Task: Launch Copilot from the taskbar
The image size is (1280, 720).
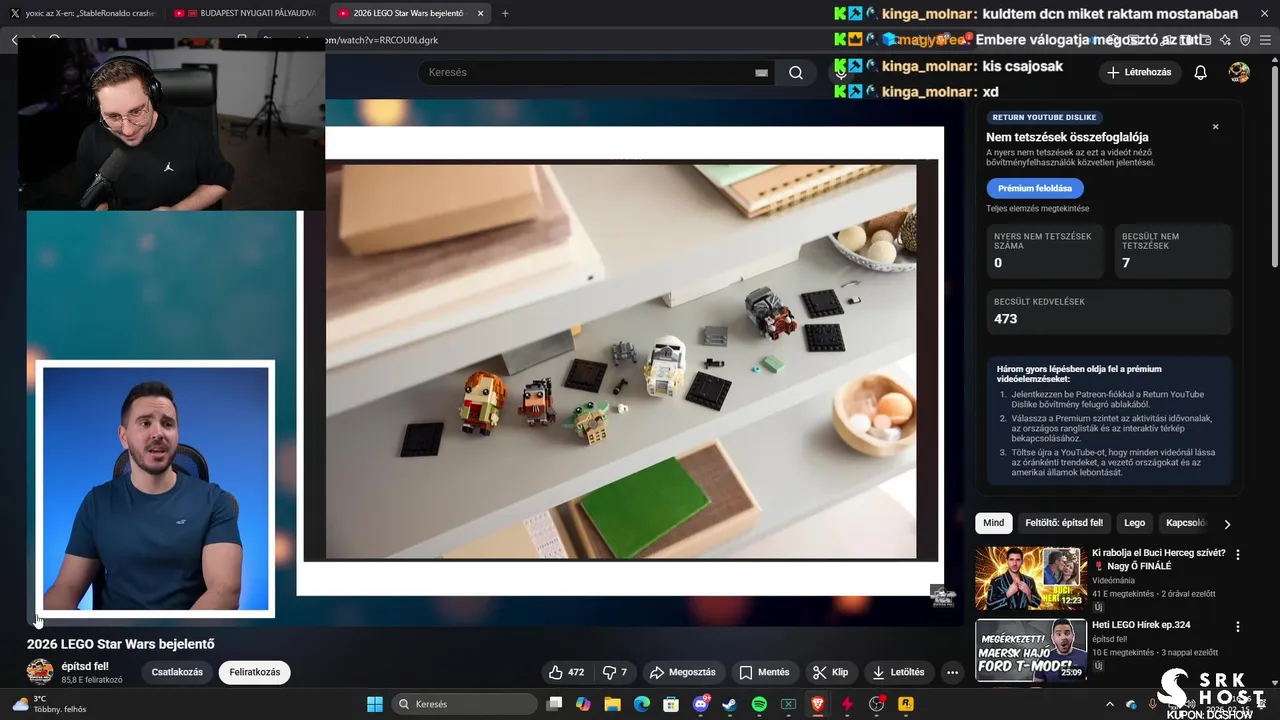Action: point(583,704)
